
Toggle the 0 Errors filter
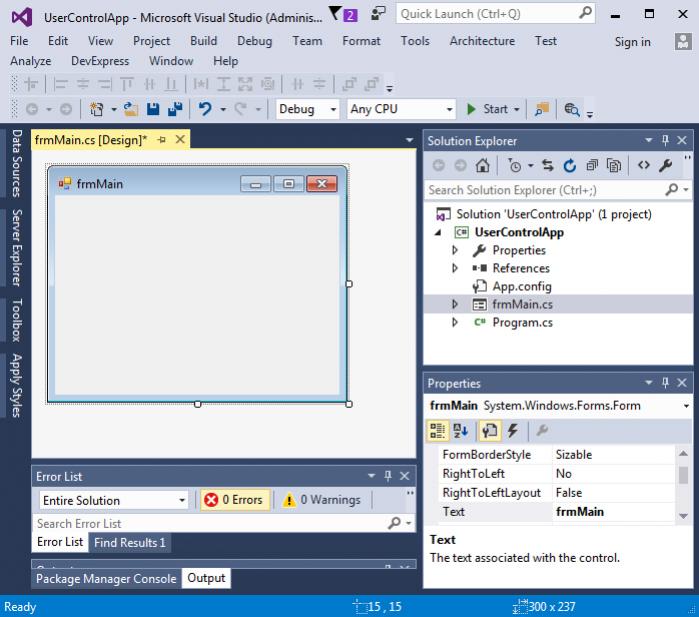[x=234, y=500]
